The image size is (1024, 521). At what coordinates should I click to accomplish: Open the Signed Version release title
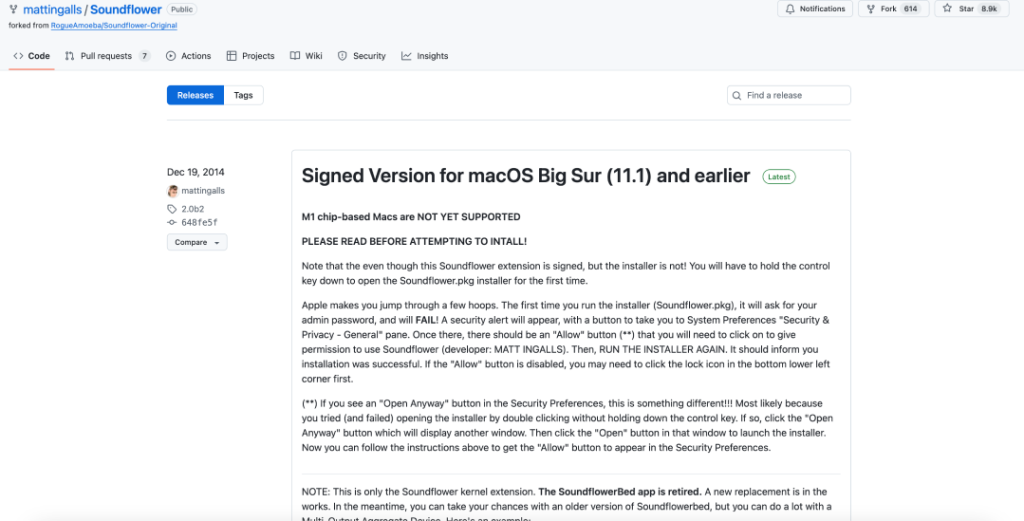[526, 176]
